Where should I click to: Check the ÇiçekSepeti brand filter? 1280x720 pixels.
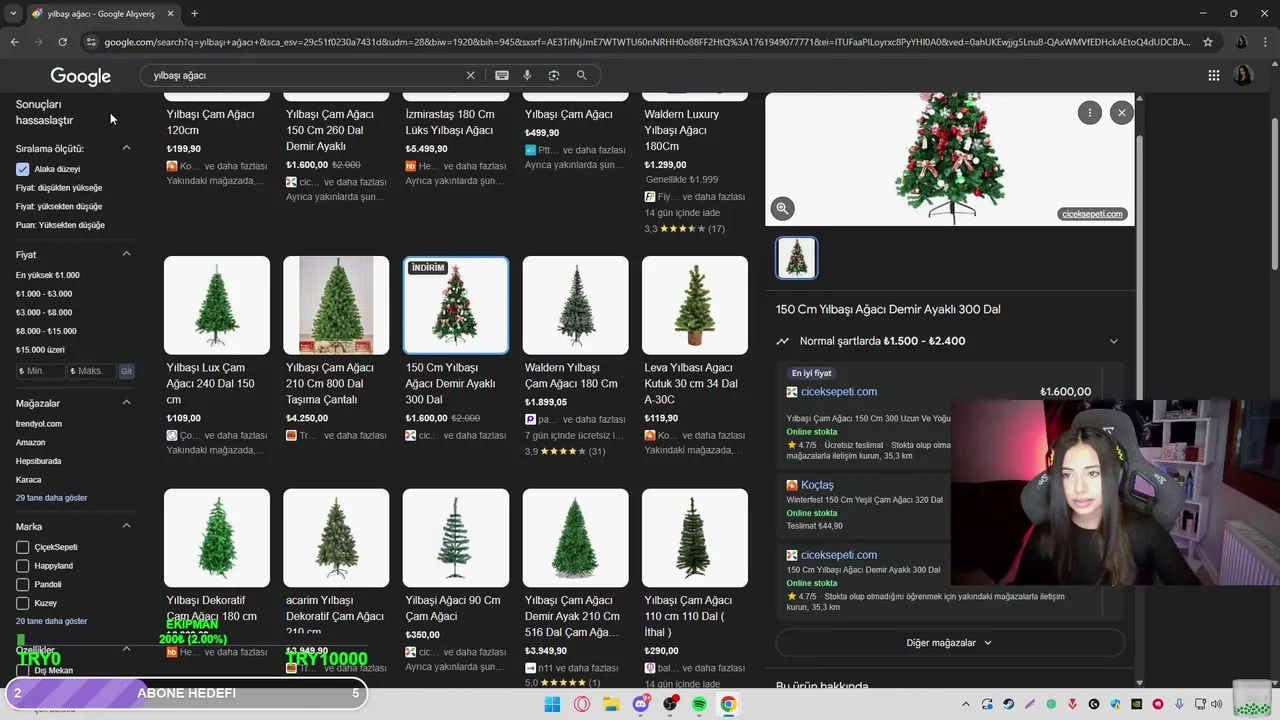[22, 547]
